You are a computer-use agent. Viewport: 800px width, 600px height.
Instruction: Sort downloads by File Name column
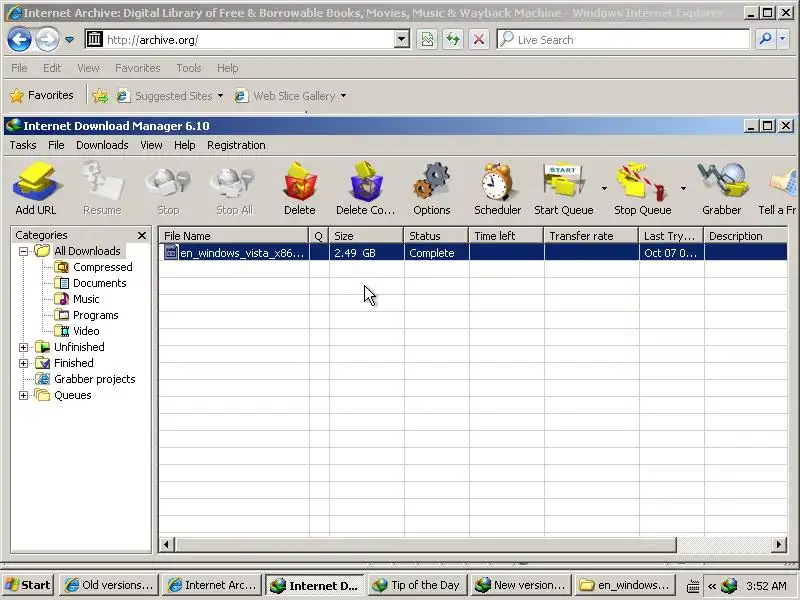pyautogui.click(x=234, y=236)
